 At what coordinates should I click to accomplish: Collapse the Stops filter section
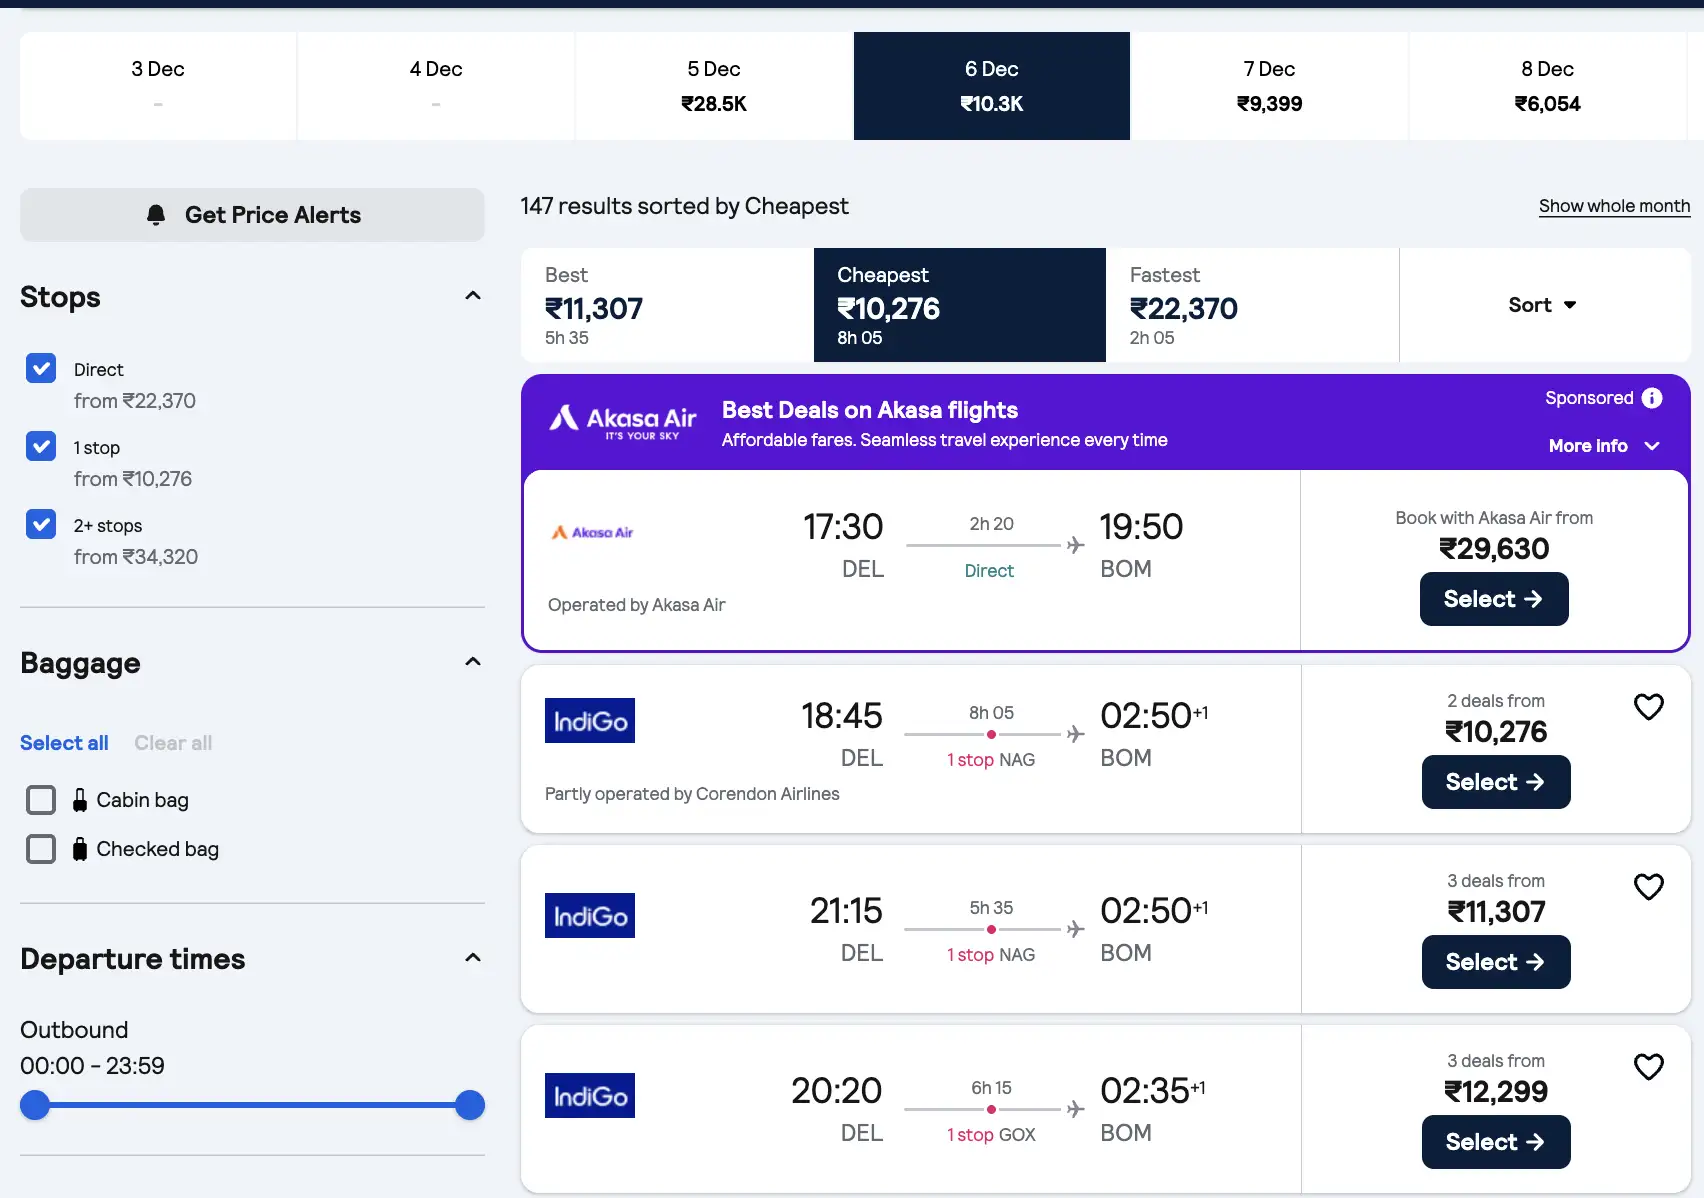pyautogui.click(x=473, y=296)
